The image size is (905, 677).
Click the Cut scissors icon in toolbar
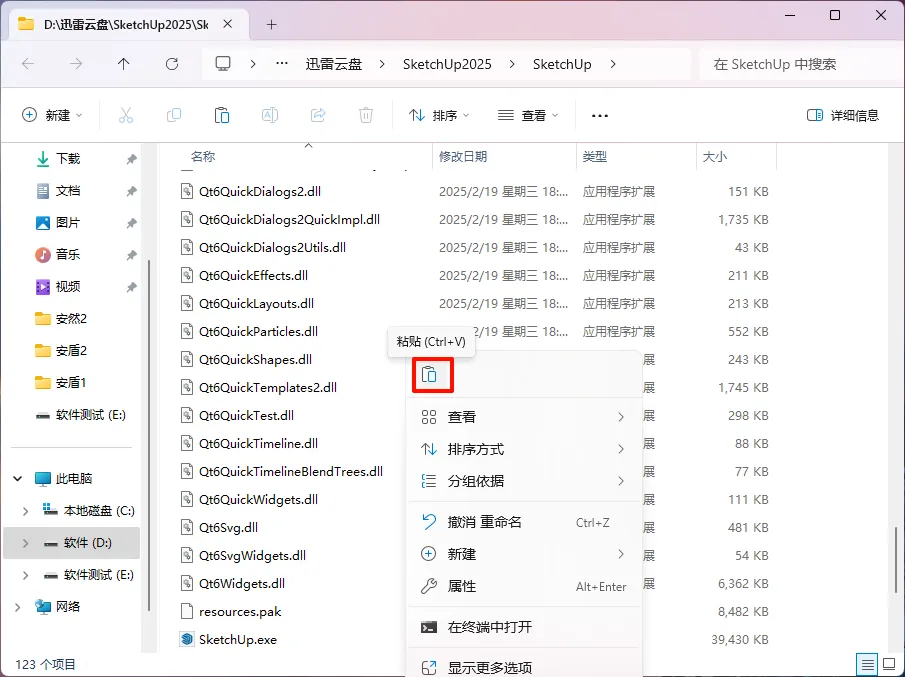click(125, 115)
